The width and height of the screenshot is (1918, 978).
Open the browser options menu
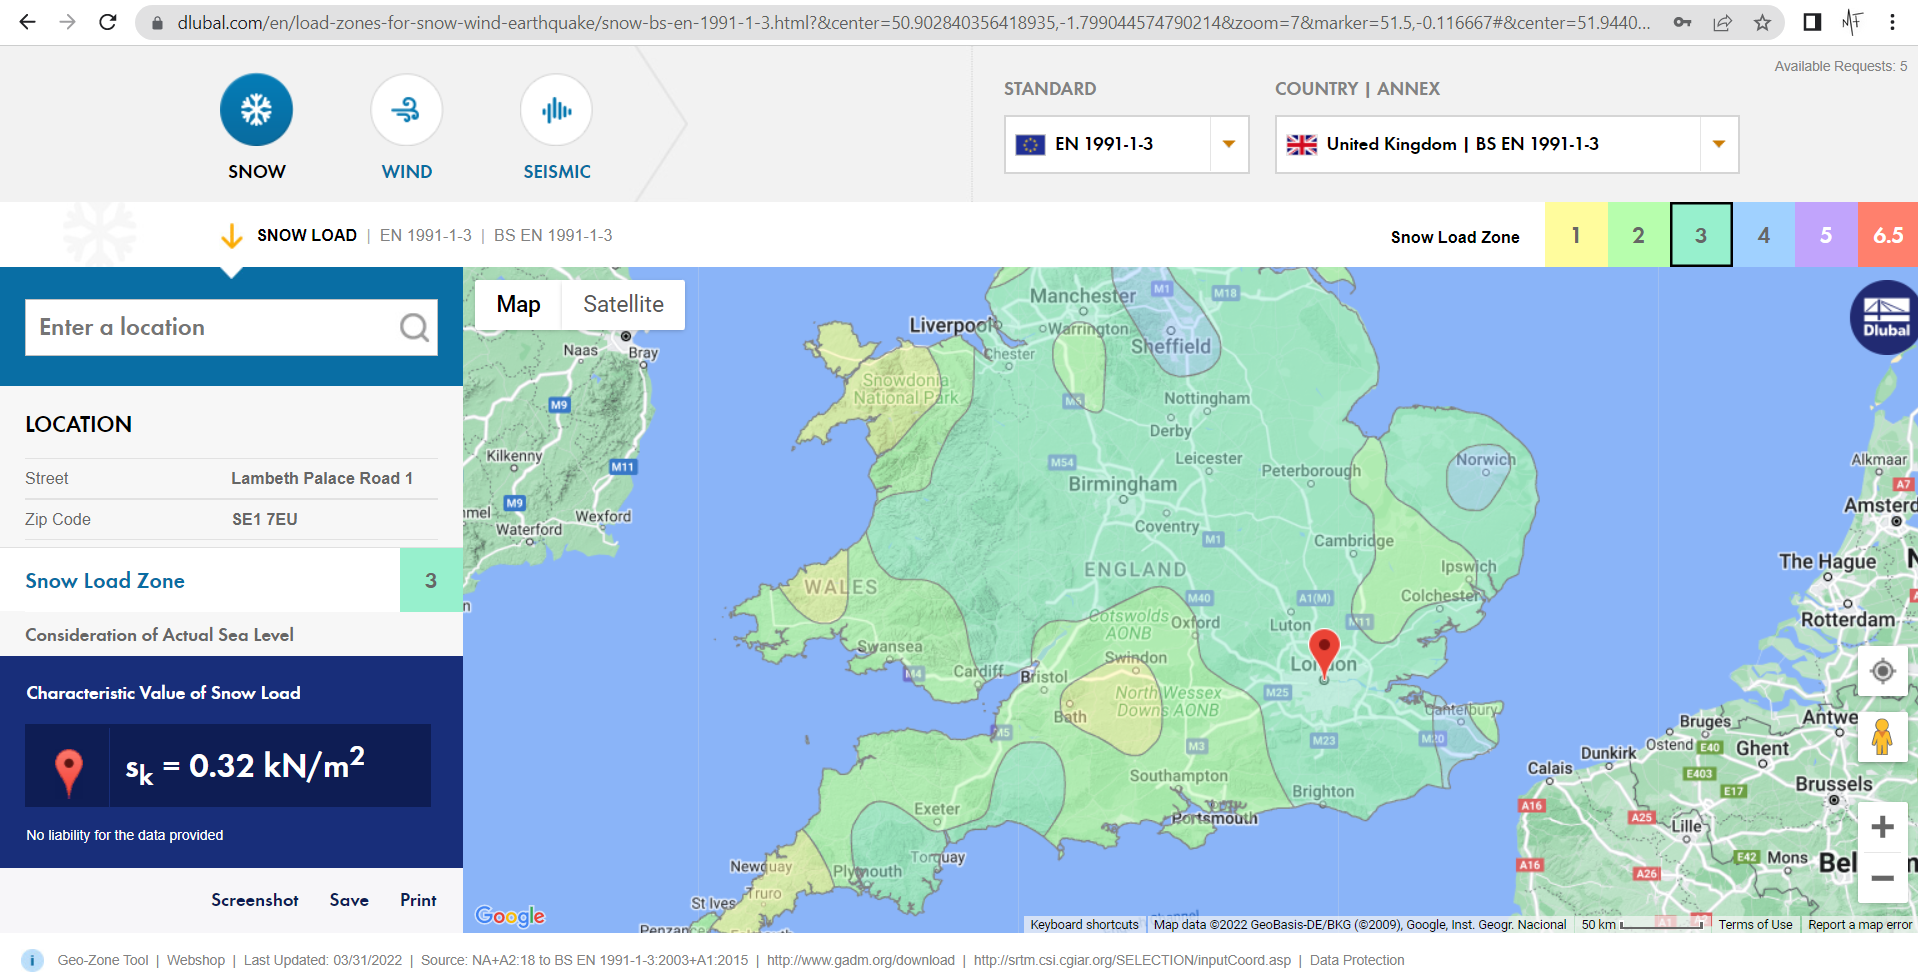[1892, 21]
